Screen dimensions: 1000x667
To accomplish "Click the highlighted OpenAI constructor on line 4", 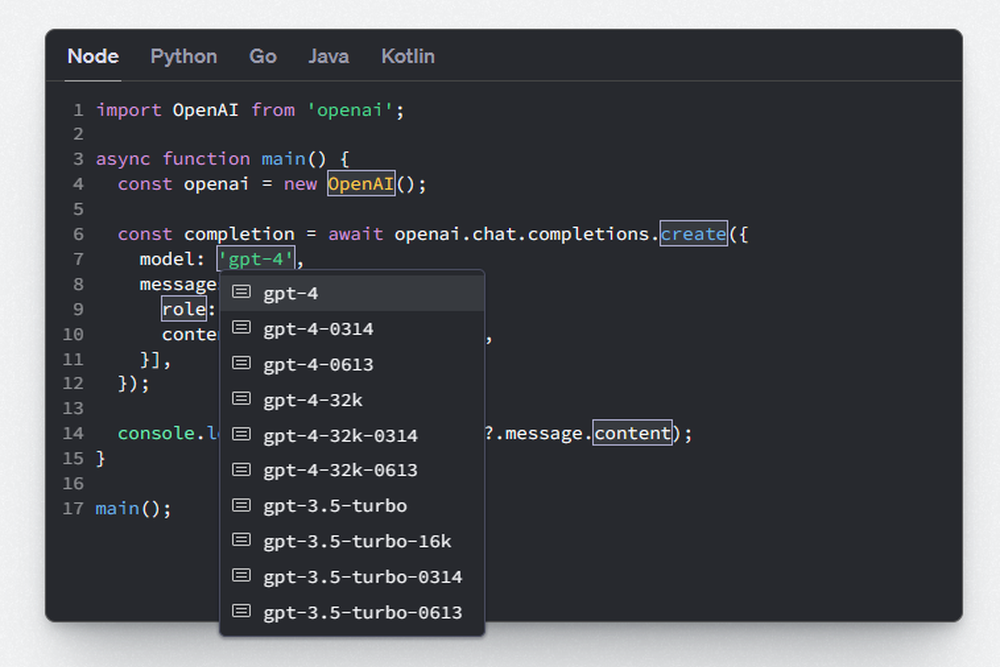I will coord(362,184).
